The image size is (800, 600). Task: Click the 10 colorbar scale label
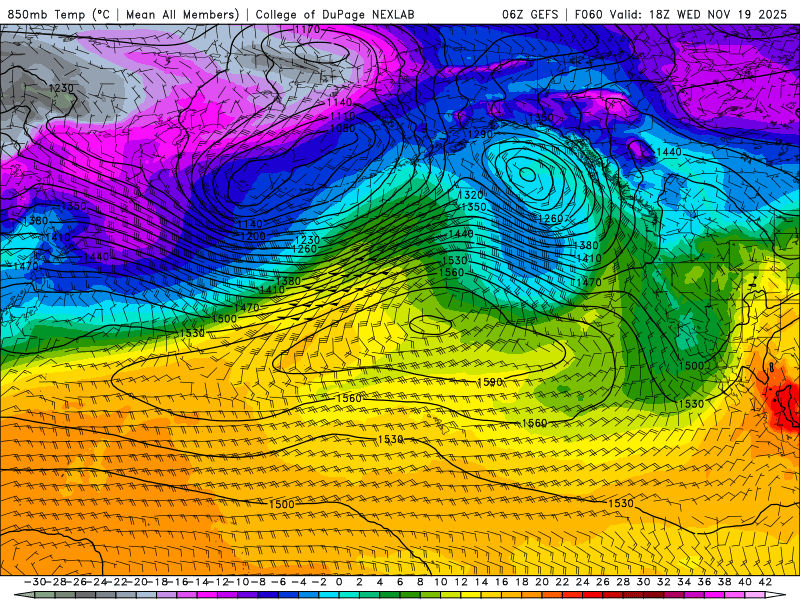coord(441,582)
